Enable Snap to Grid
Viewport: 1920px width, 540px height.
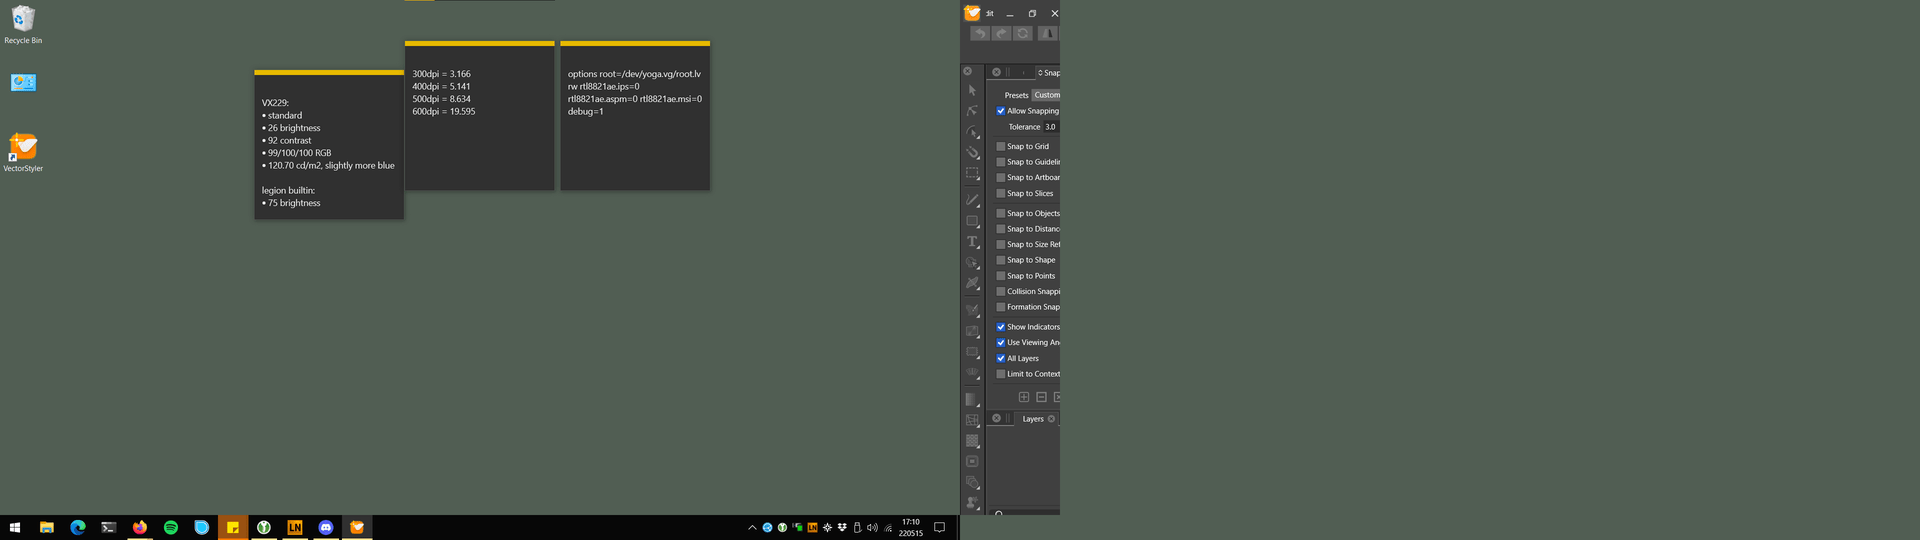1001,146
